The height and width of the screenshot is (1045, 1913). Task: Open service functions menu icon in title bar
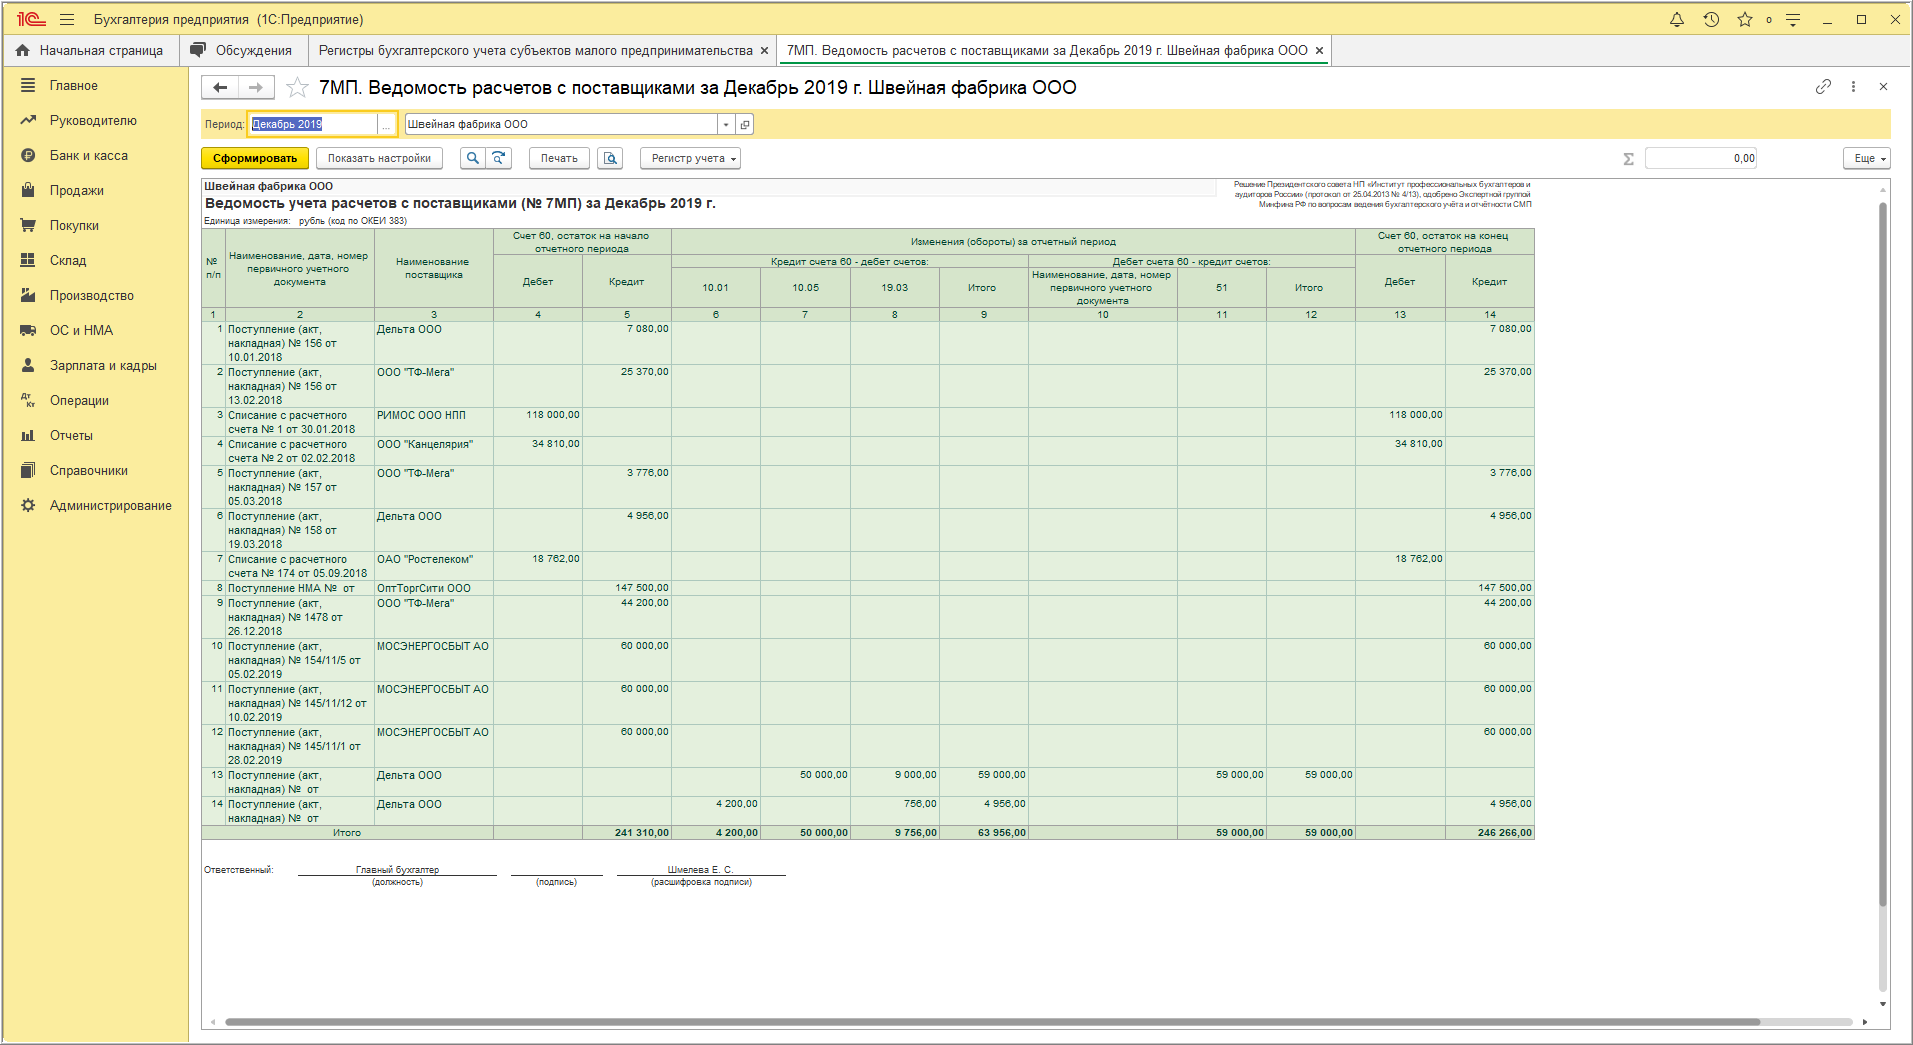point(1793,19)
